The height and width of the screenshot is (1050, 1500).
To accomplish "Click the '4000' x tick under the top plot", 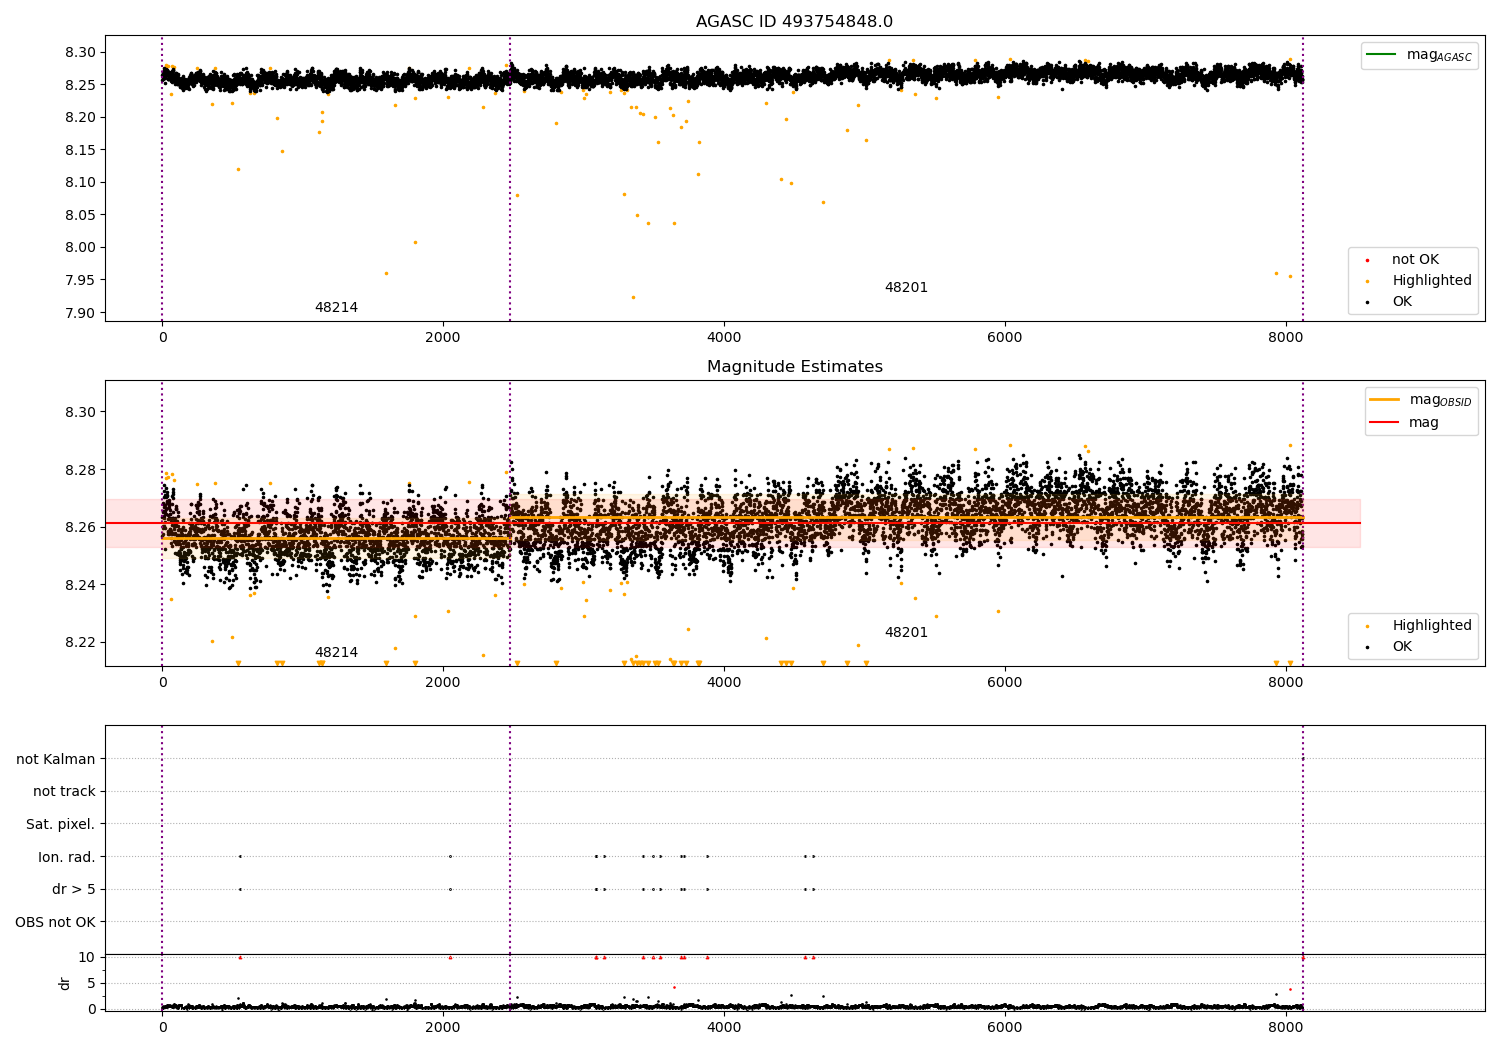I will (x=724, y=338).
